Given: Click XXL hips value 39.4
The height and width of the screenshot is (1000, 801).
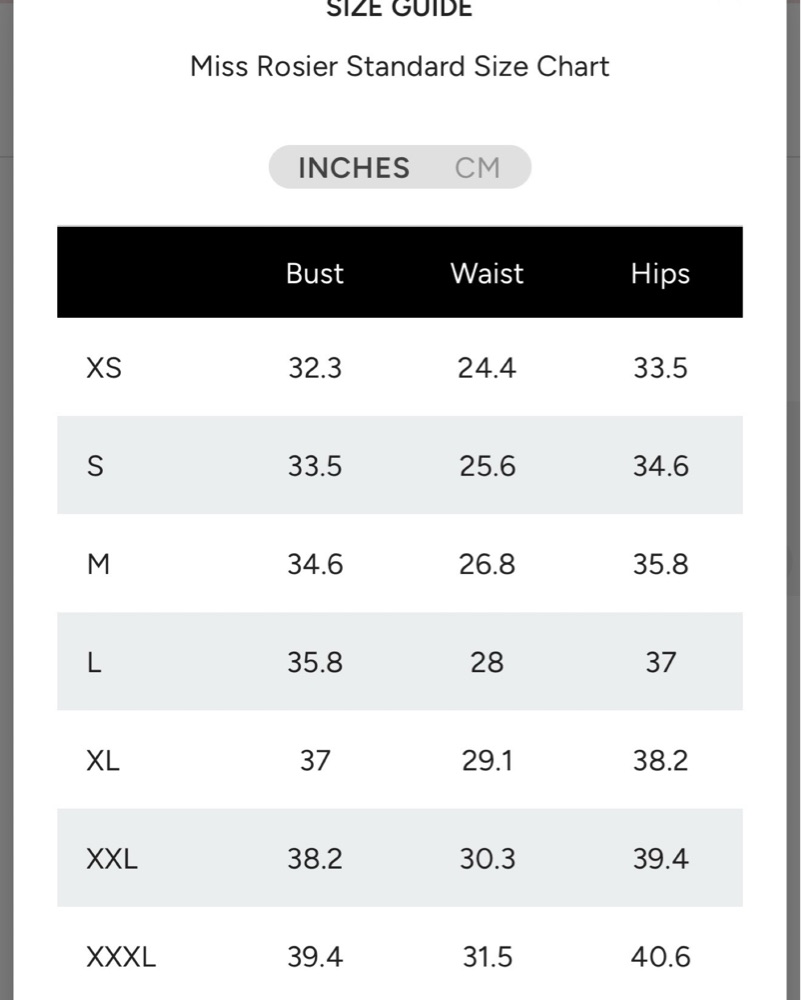Looking at the screenshot, I should tap(661, 859).
